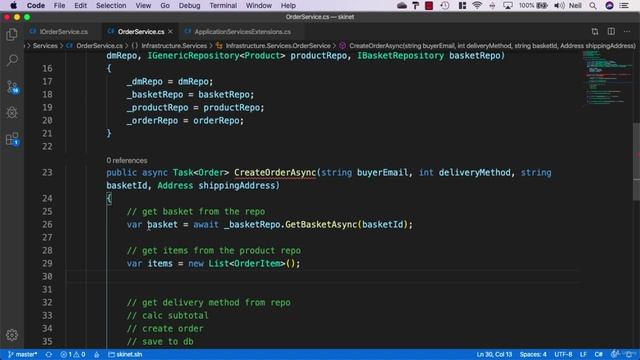Open the Siri icon in menu bar

point(609,5)
